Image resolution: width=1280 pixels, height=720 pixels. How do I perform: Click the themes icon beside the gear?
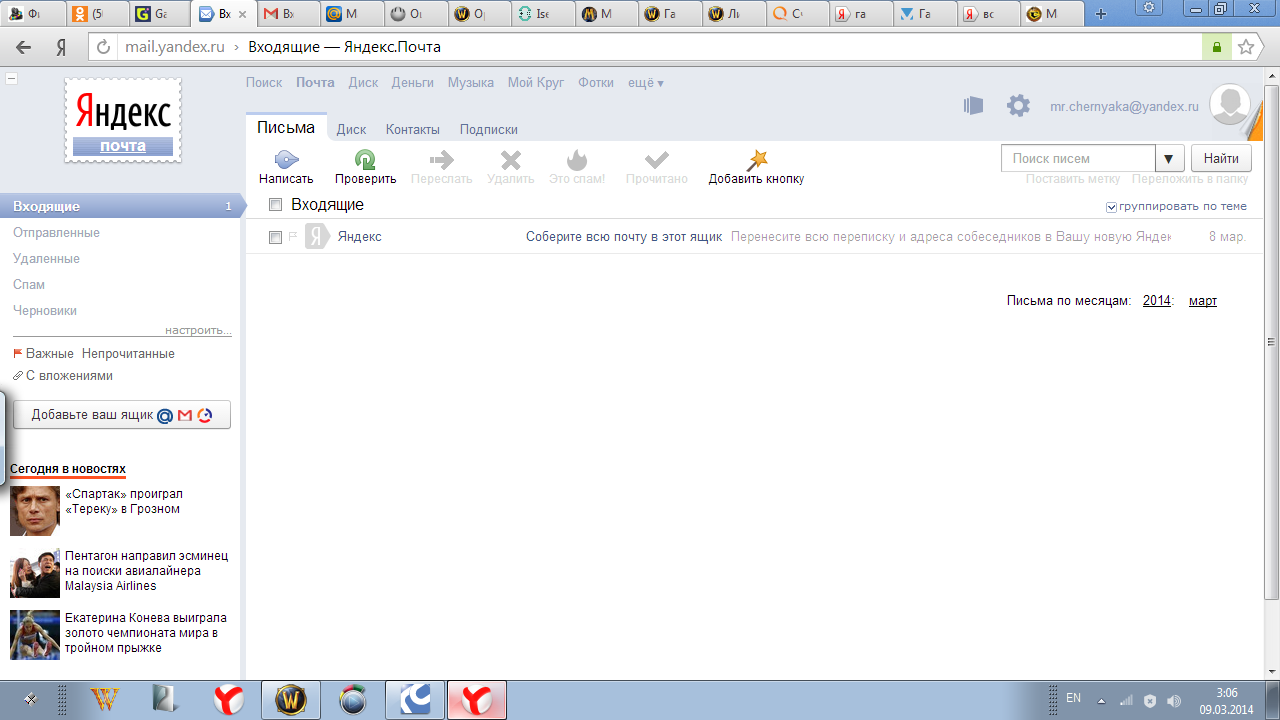(x=973, y=105)
